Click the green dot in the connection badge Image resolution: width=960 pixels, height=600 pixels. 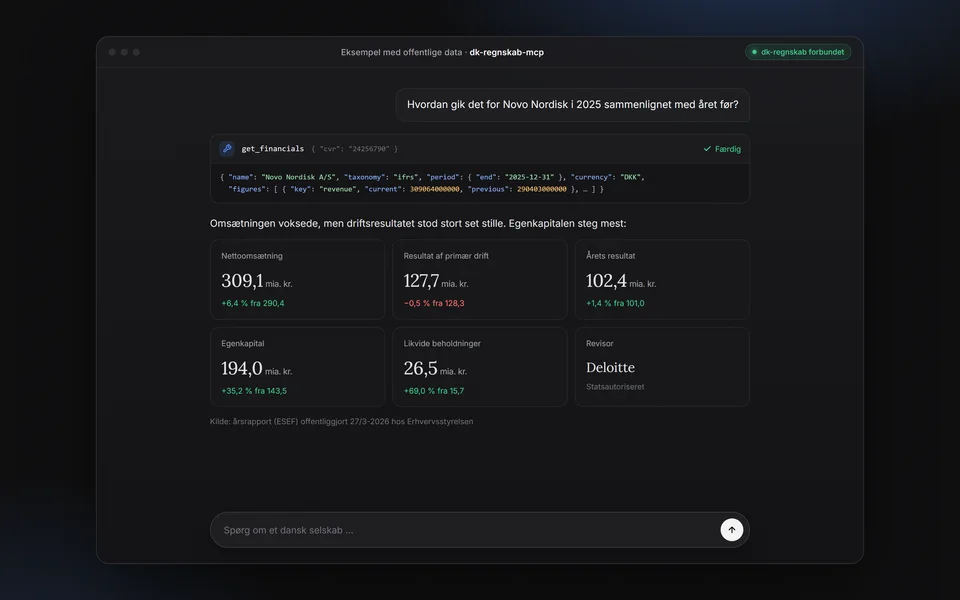pyautogui.click(x=754, y=52)
